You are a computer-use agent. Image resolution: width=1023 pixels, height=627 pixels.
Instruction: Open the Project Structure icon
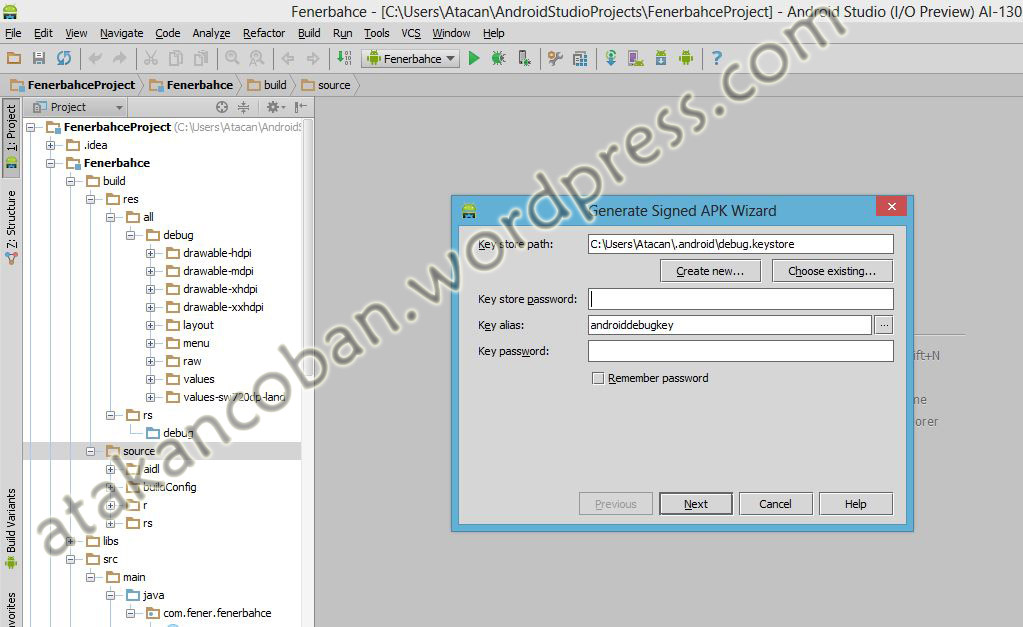(580, 59)
